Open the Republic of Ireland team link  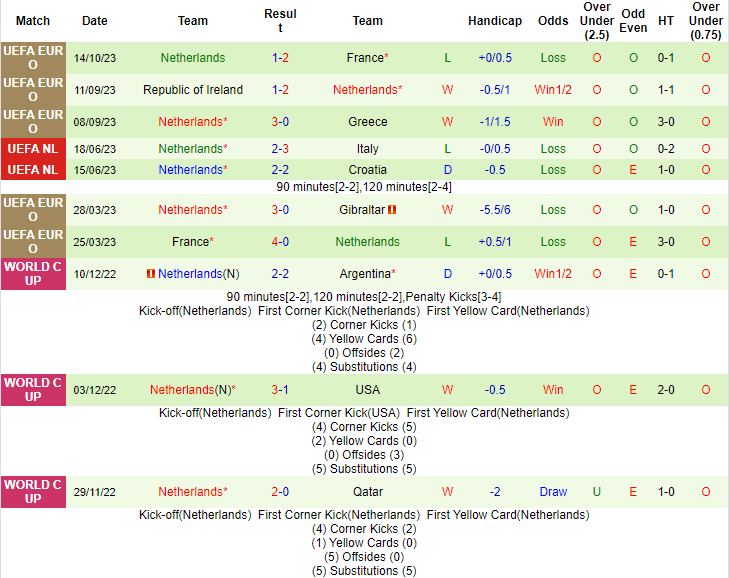[x=193, y=90]
